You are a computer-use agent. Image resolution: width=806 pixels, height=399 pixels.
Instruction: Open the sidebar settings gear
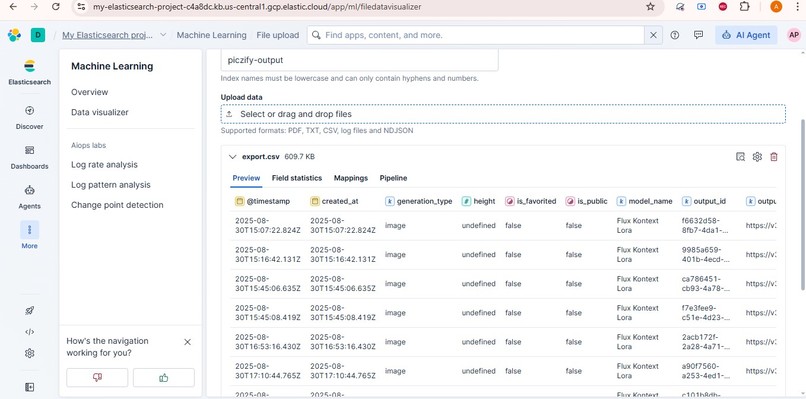tap(29, 353)
